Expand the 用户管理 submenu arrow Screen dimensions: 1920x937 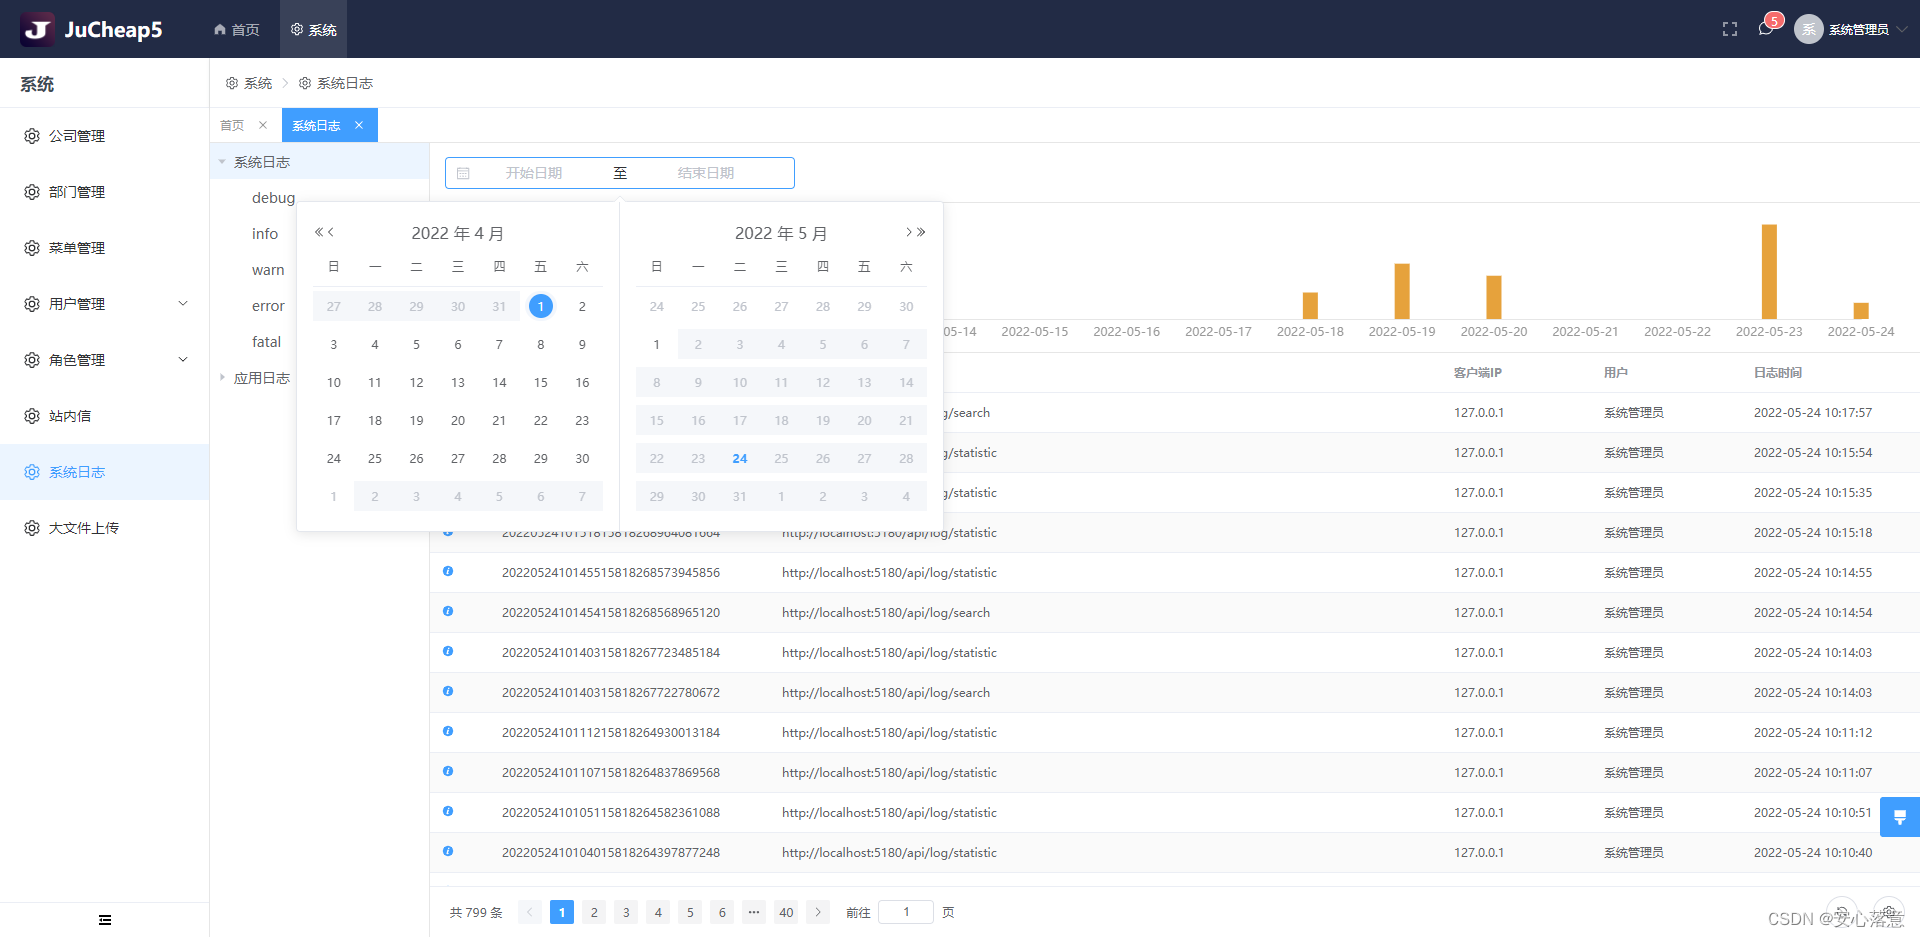[183, 304]
